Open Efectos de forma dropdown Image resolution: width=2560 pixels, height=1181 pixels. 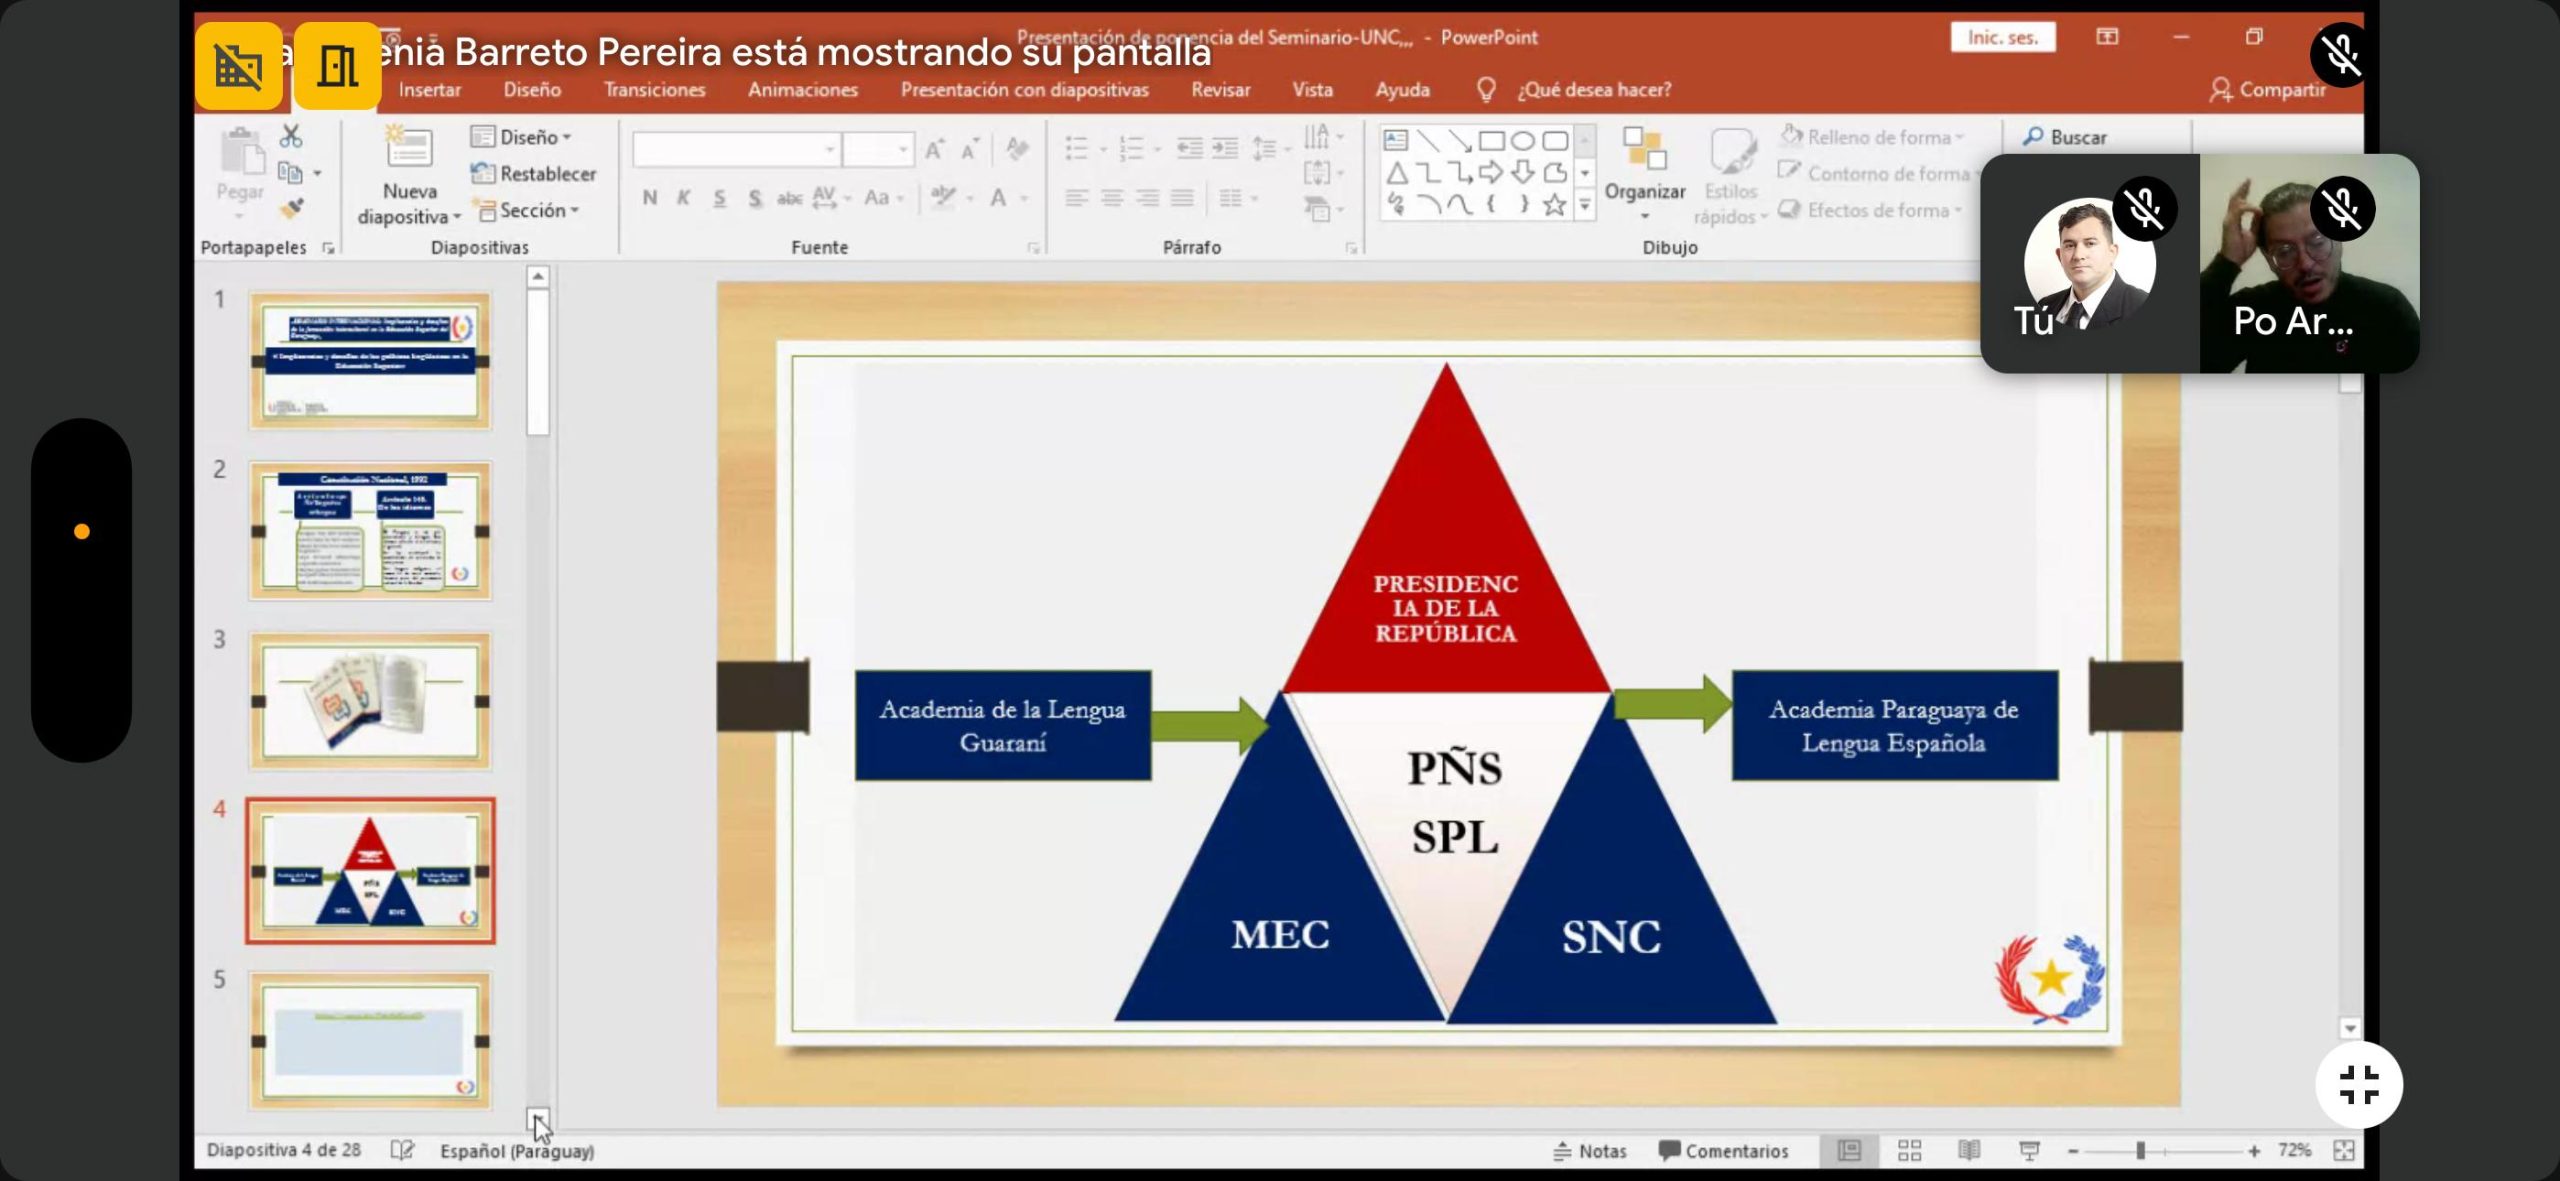point(1870,210)
